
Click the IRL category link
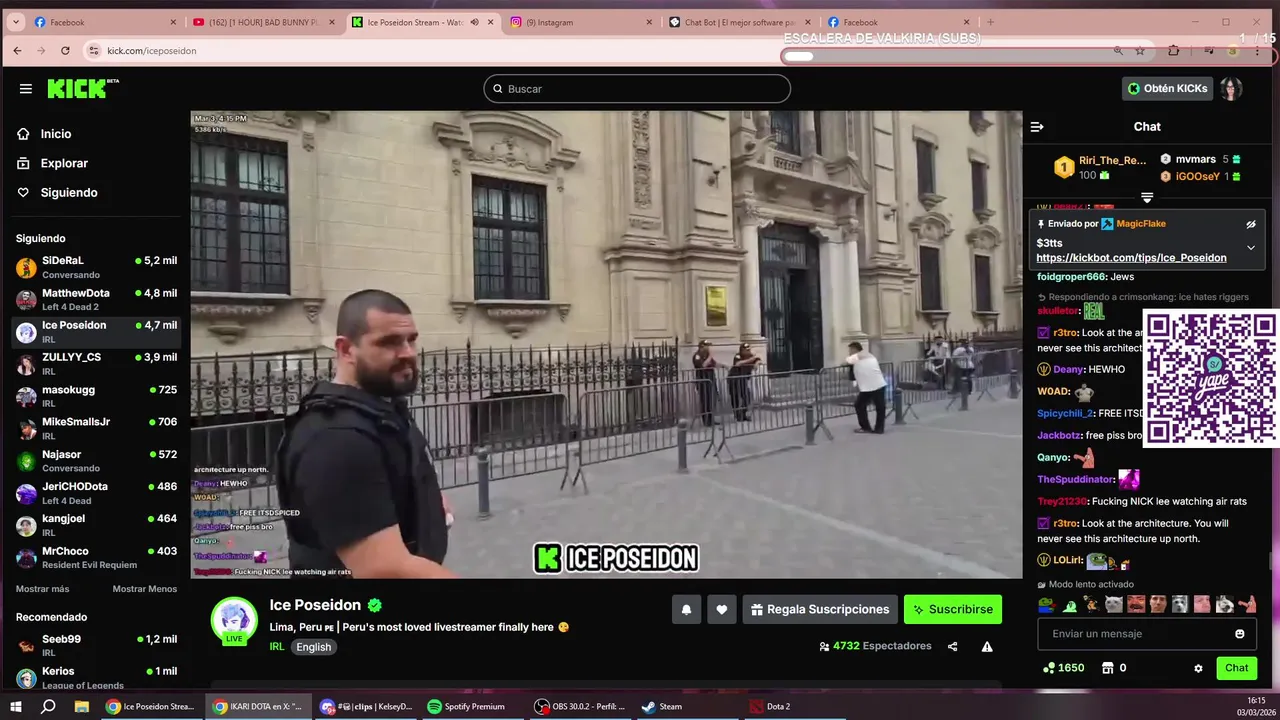pos(277,647)
